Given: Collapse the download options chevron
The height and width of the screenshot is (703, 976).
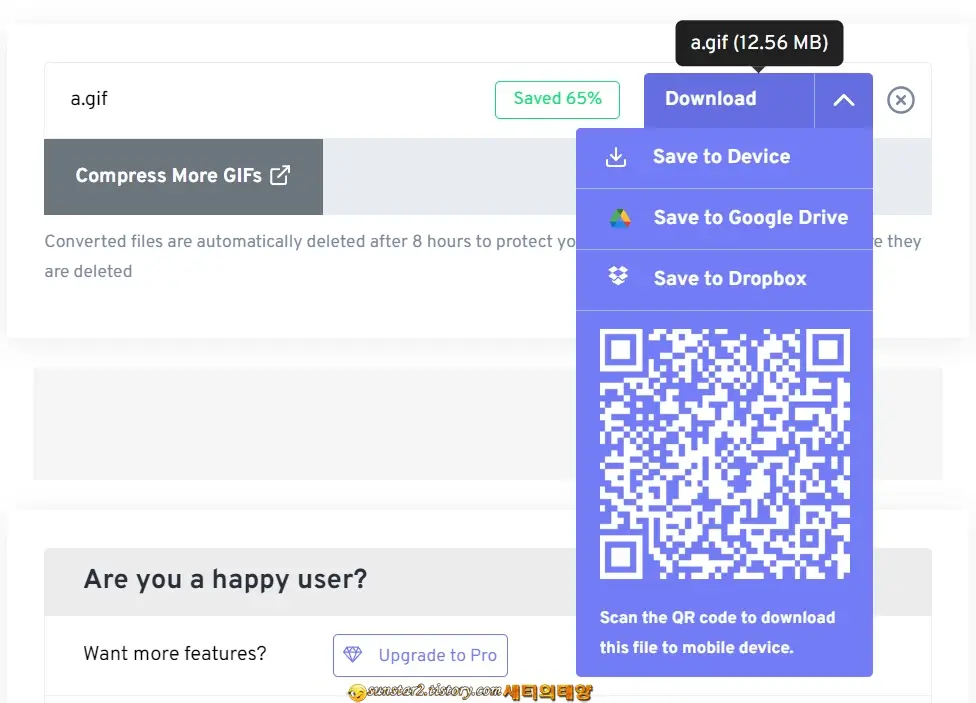Looking at the screenshot, I should [x=843, y=100].
